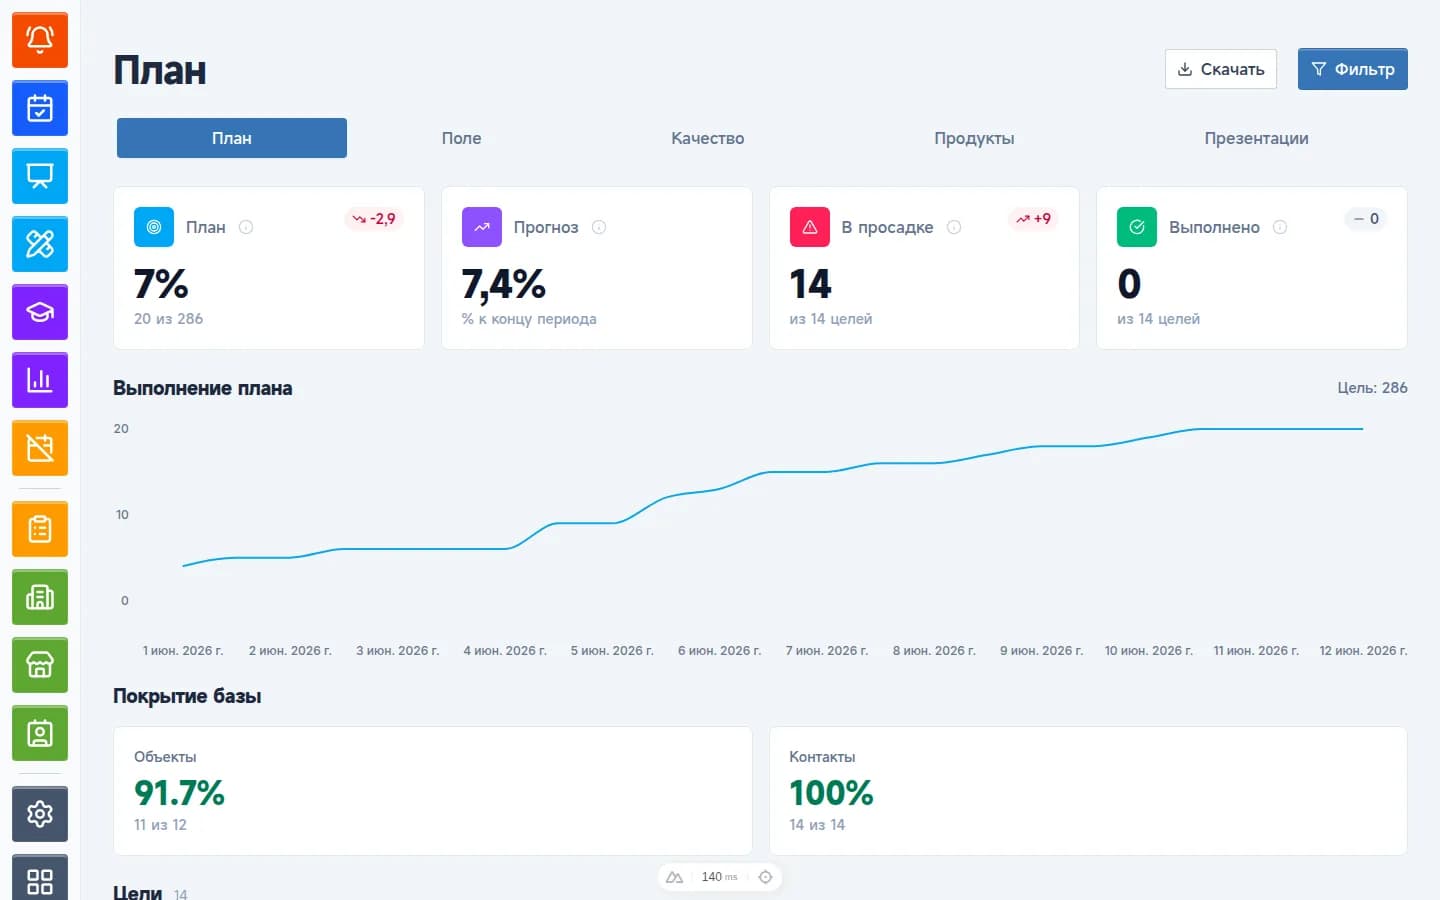Click the 7,4% forecast value
Screen dimensions: 1440x900
[x=504, y=284]
